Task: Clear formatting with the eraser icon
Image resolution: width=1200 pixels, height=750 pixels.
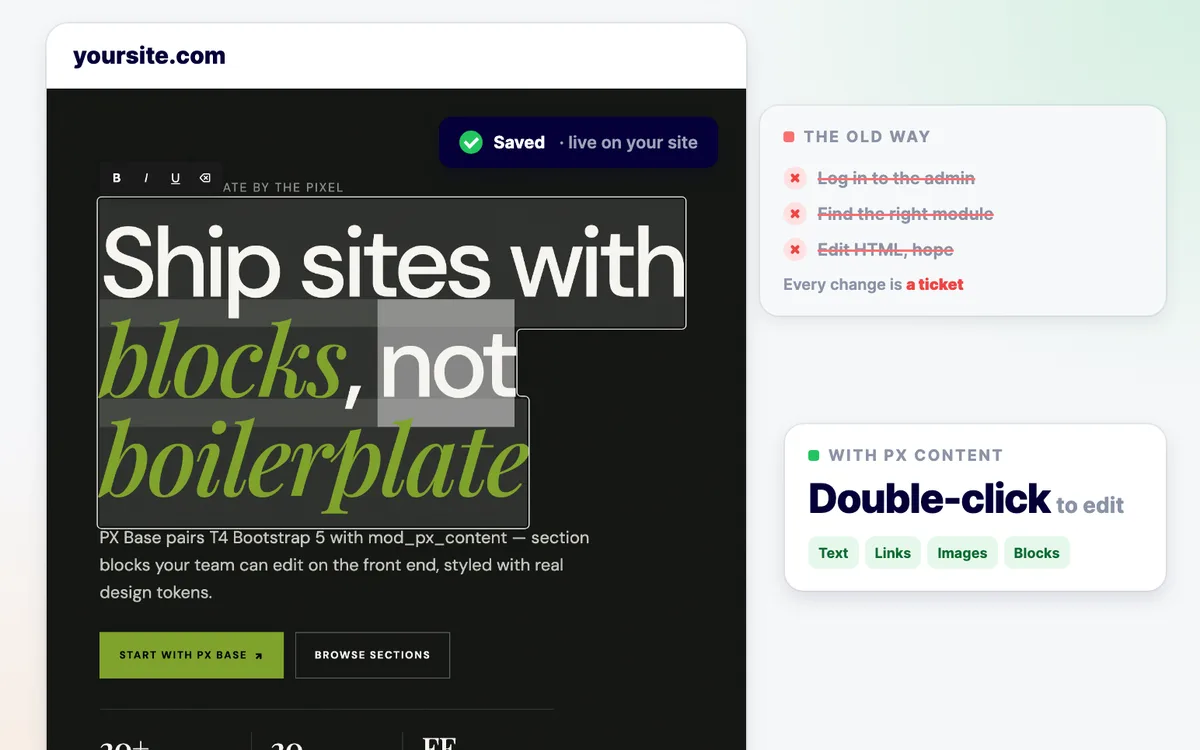Action: click(x=205, y=178)
